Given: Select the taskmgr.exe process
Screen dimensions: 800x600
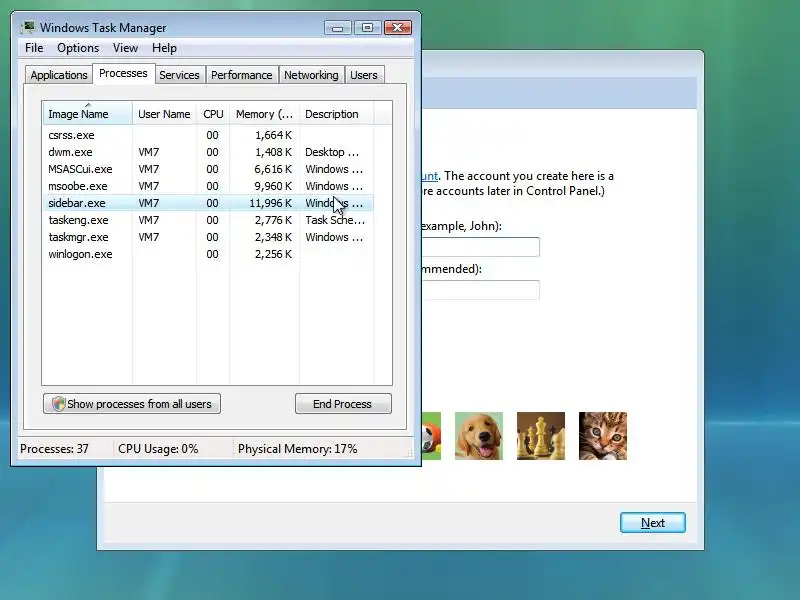Looking at the screenshot, I should tap(208, 237).
